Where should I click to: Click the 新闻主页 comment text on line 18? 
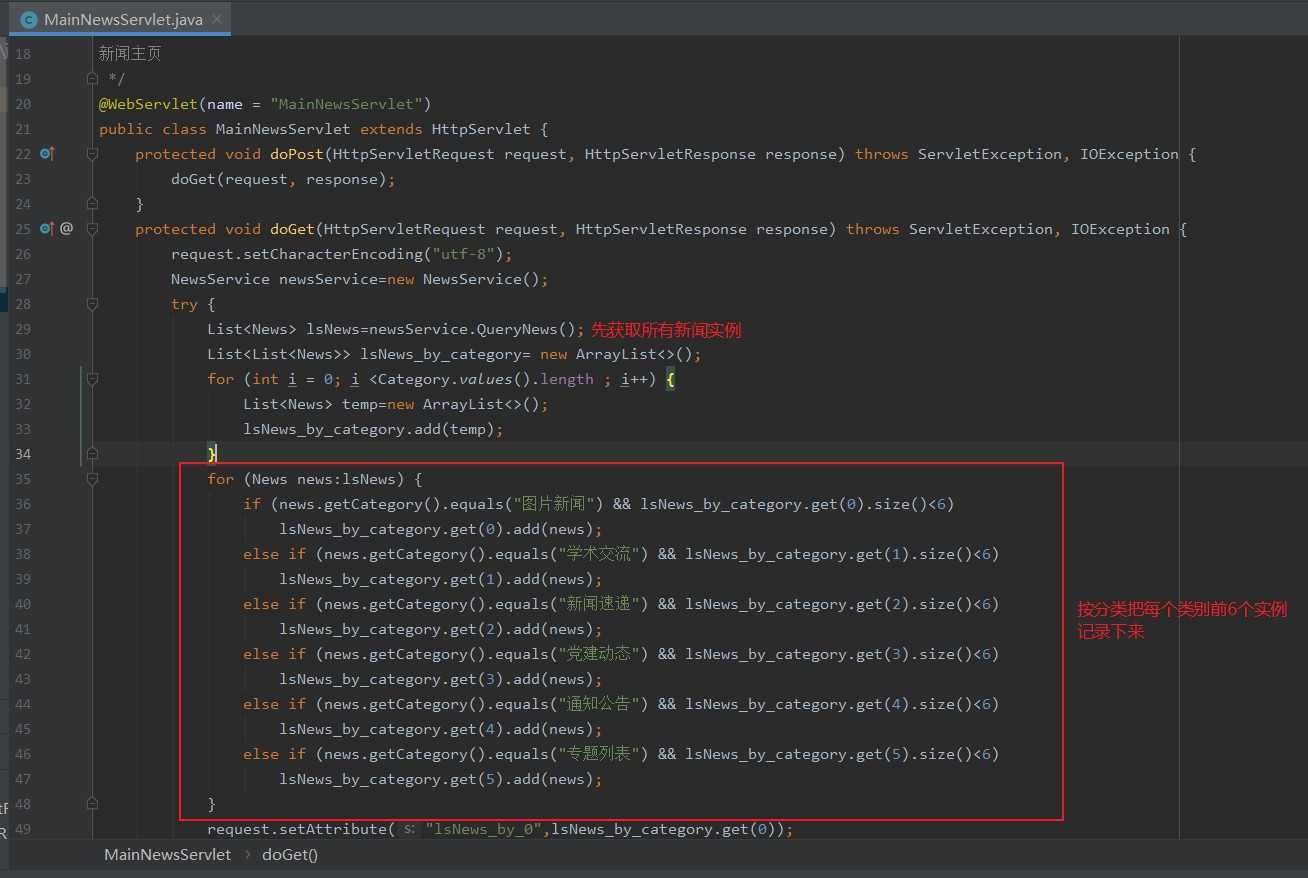click(x=130, y=54)
